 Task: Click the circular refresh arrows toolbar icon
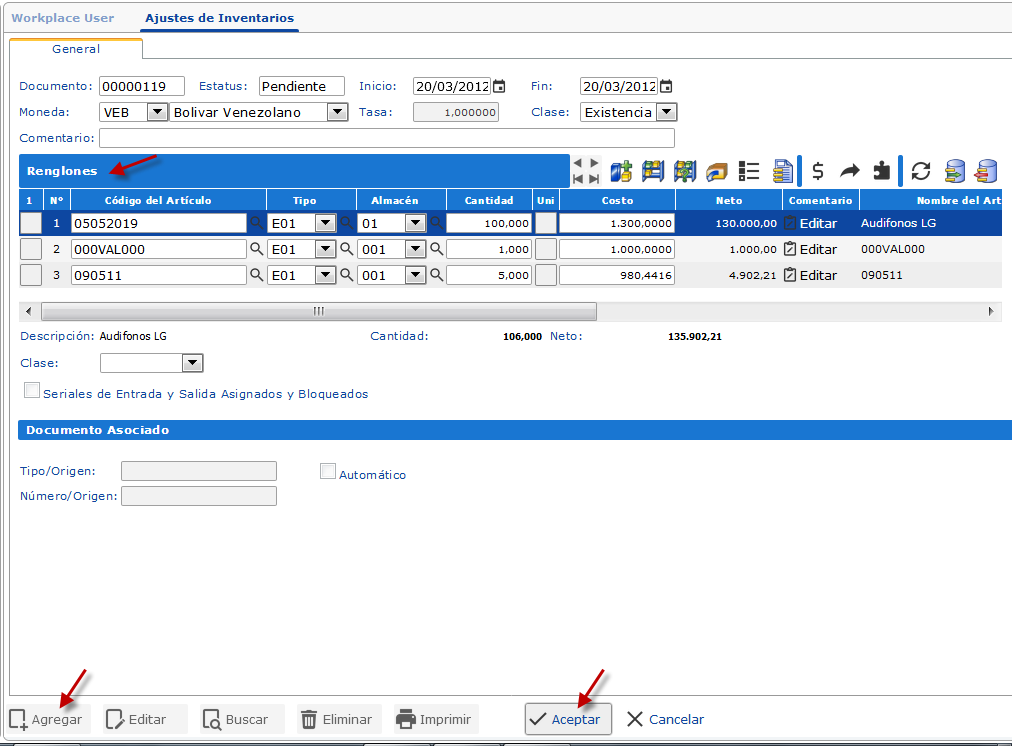[921, 171]
